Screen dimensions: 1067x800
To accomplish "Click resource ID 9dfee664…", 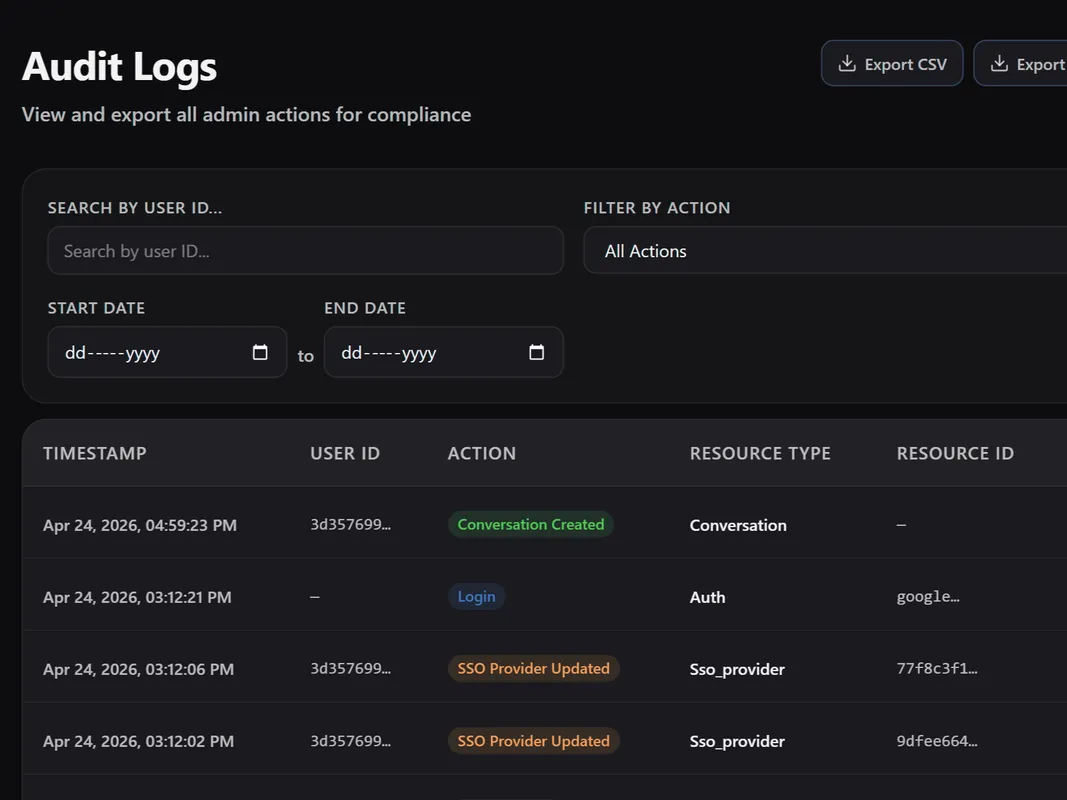I will coord(937,741).
